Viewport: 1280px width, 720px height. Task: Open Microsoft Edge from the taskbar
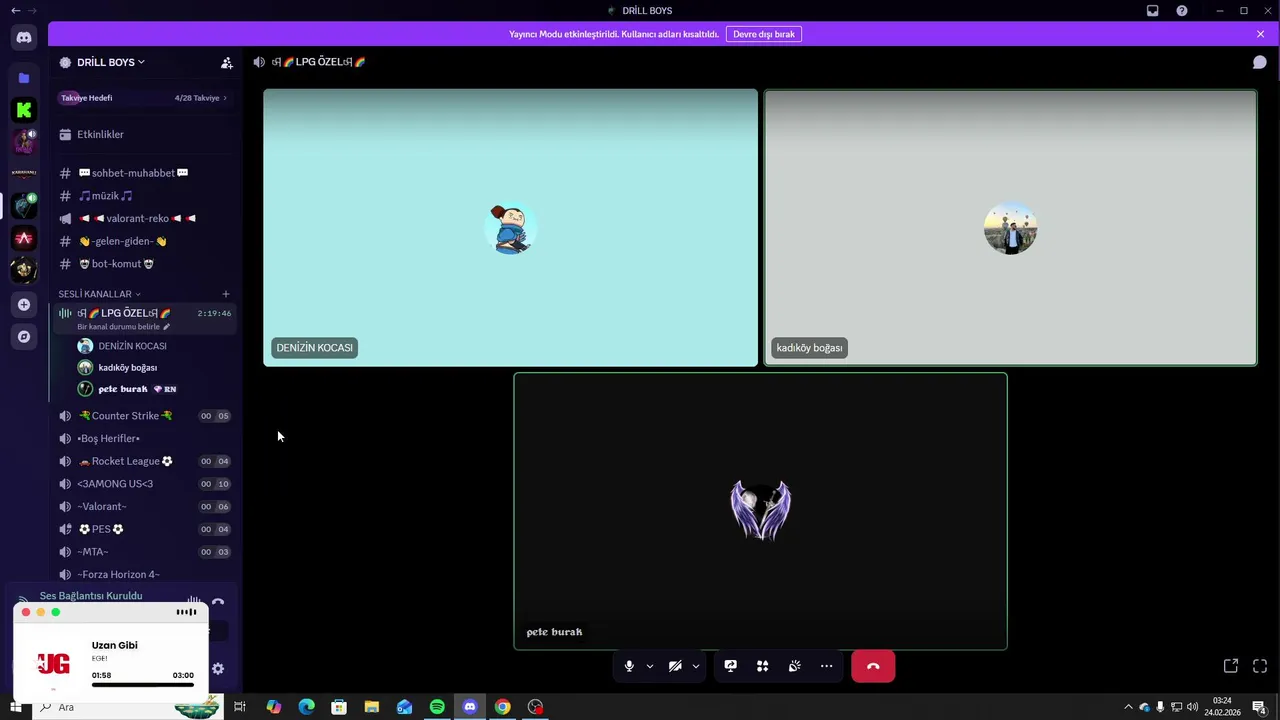point(306,707)
